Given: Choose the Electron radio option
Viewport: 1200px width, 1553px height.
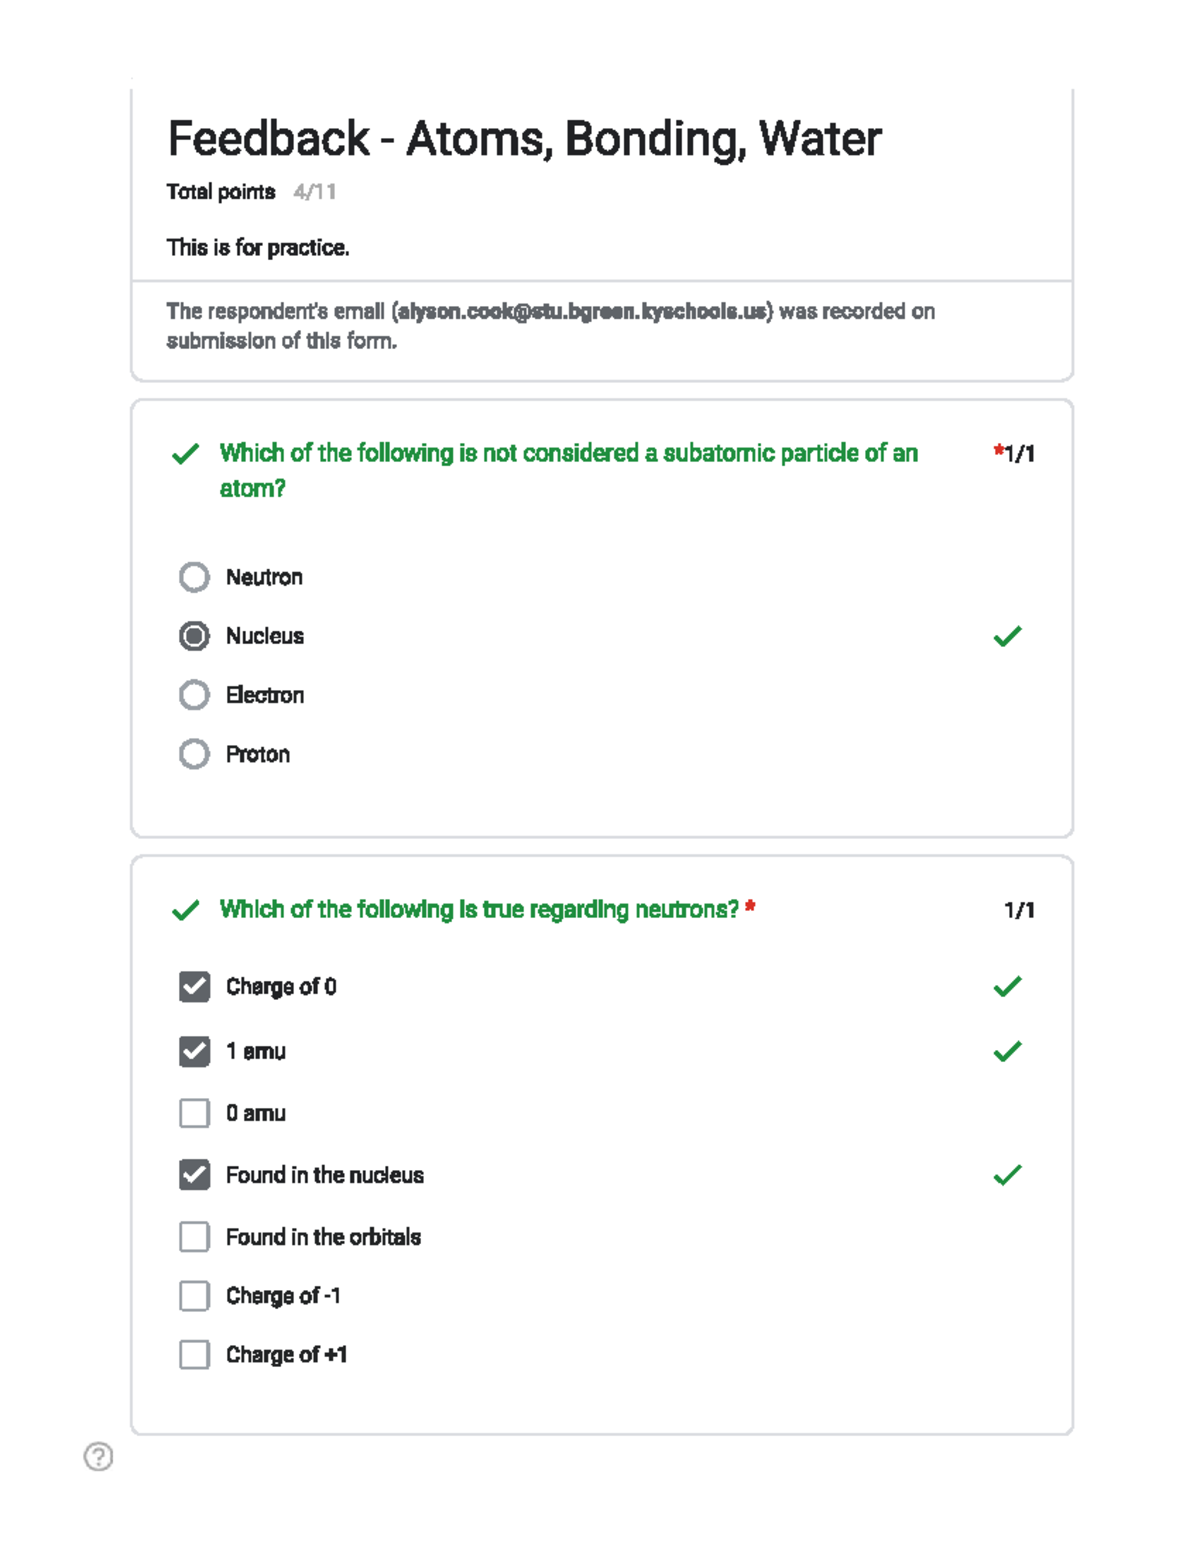Looking at the screenshot, I should coord(194,695).
